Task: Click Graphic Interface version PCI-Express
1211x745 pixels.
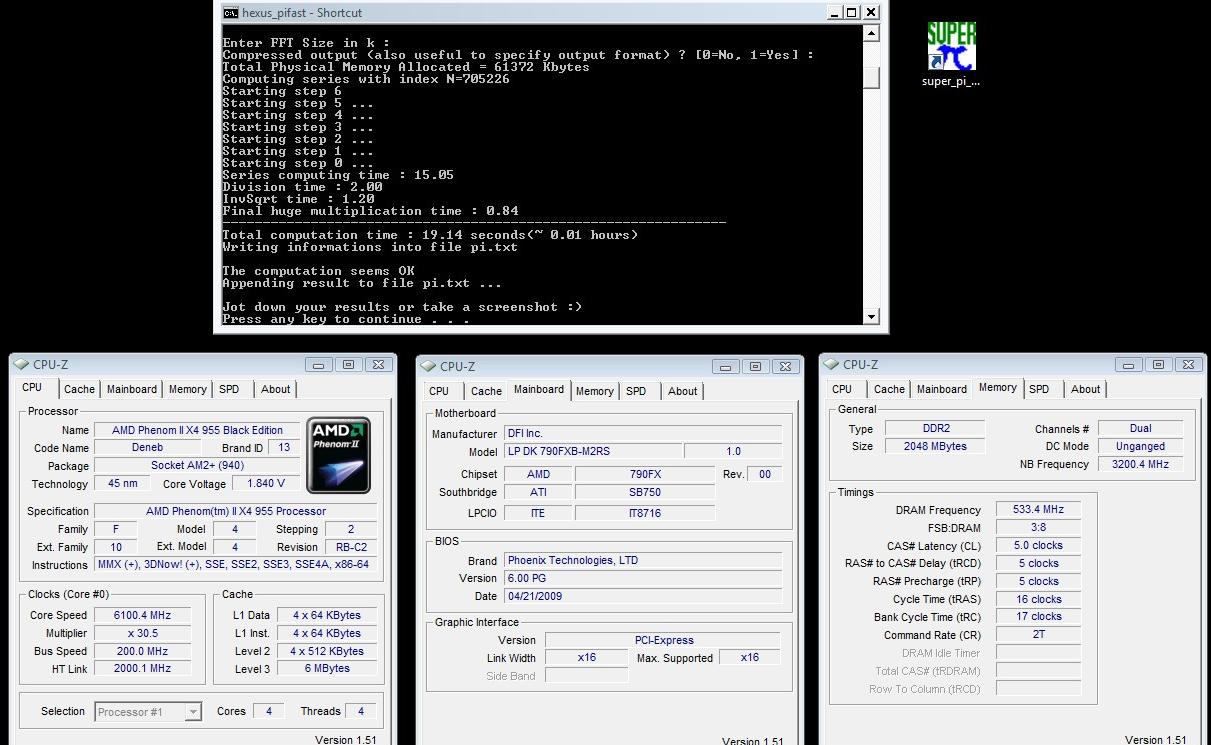Action: point(663,641)
